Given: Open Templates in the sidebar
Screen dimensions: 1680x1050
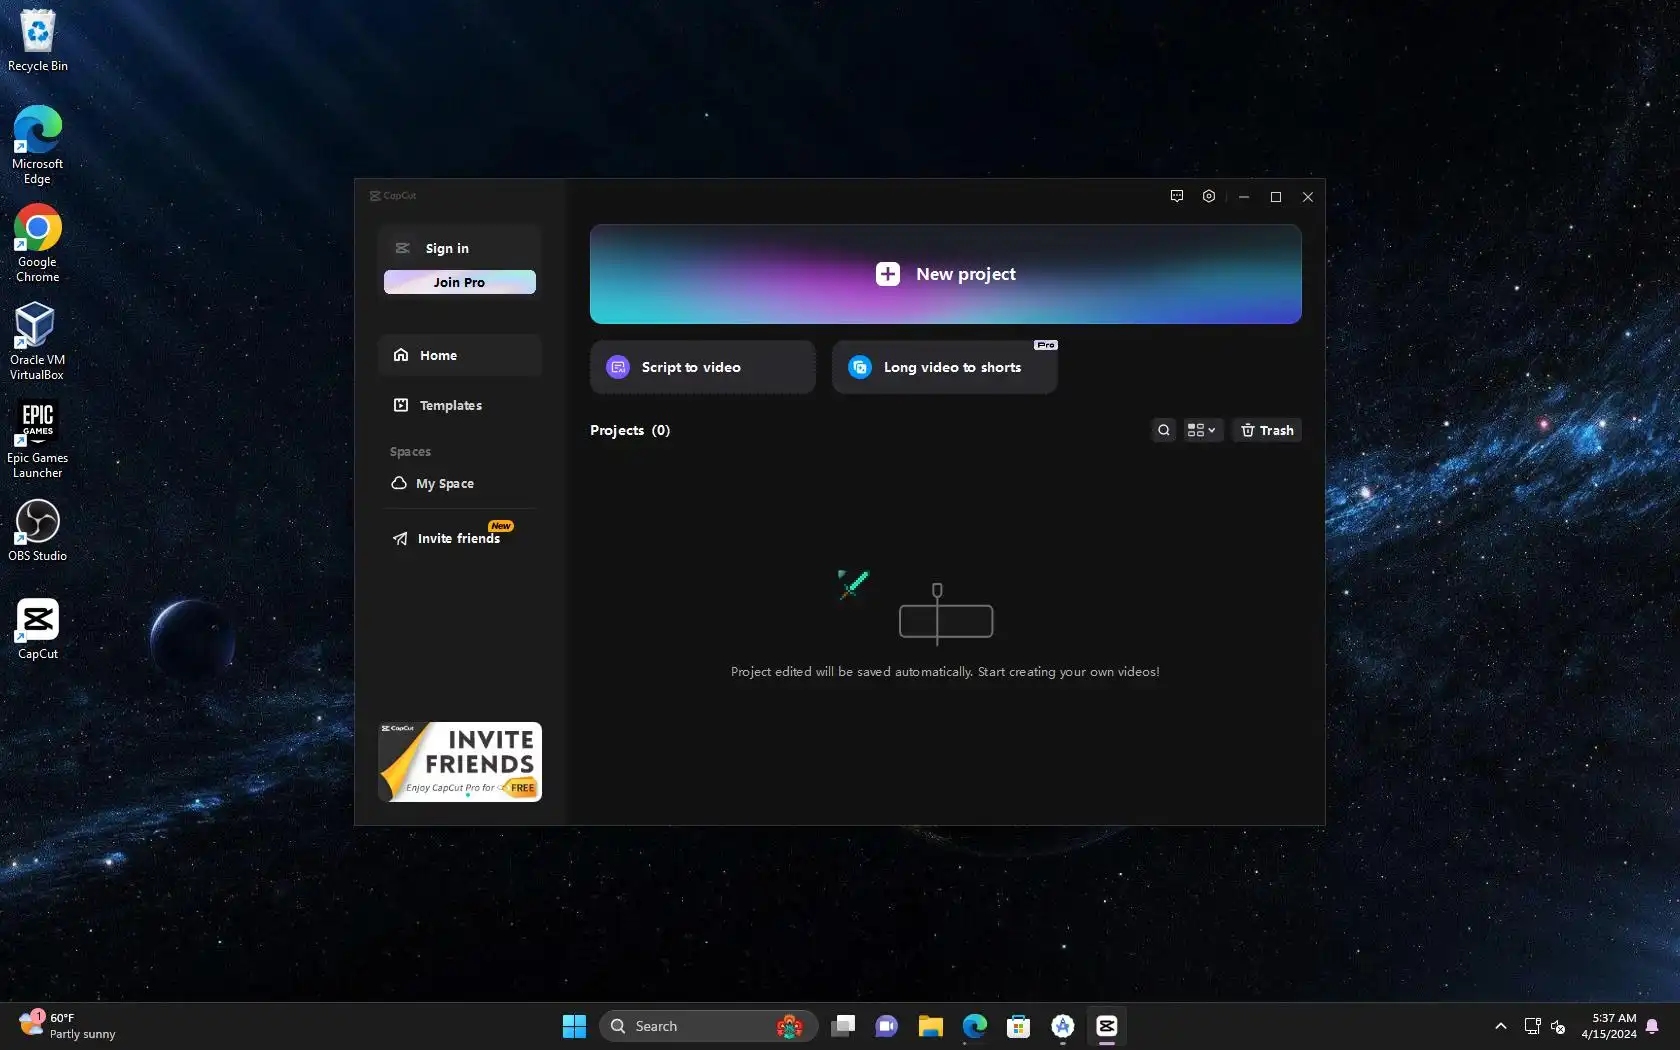Looking at the screenshot, I should click(460, 405).
